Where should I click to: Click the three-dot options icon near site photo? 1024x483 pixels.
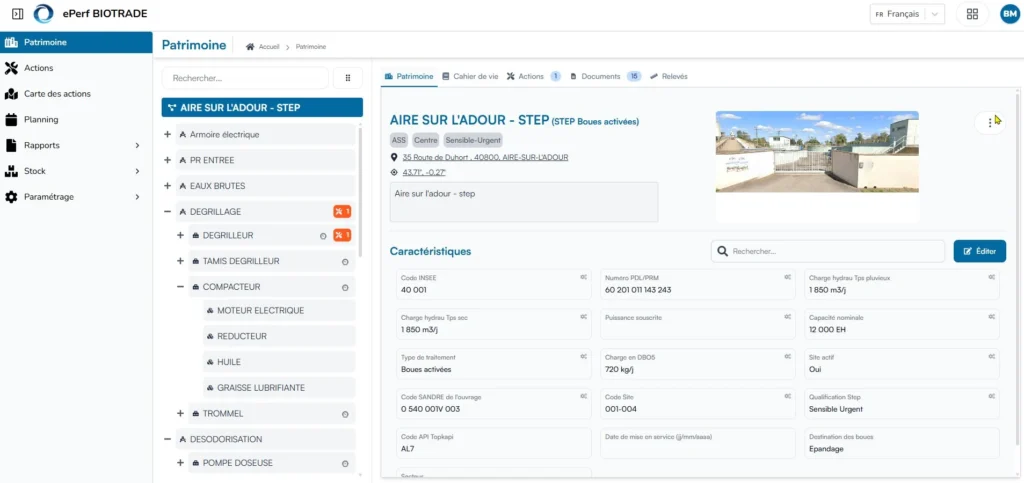pos(990,122)
